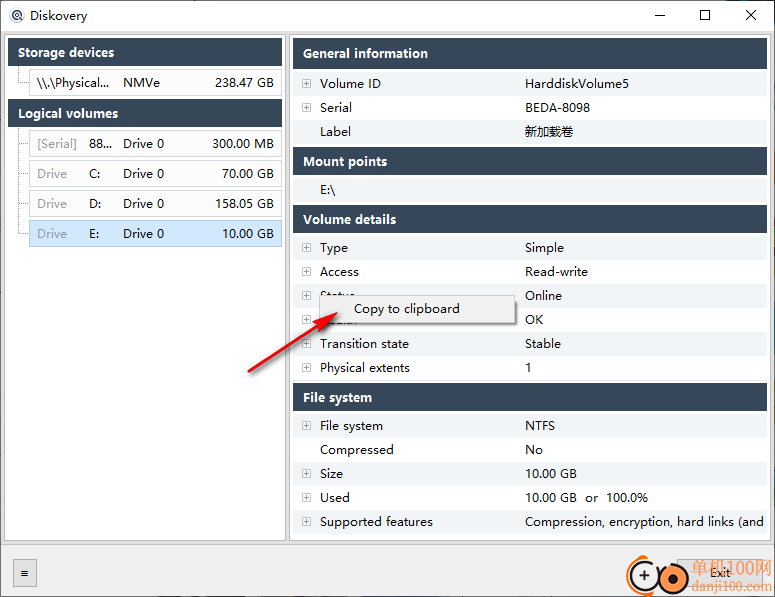Open the hamburger menu button at bottom left
Screen dimensions: 775x597
point(25,573)
